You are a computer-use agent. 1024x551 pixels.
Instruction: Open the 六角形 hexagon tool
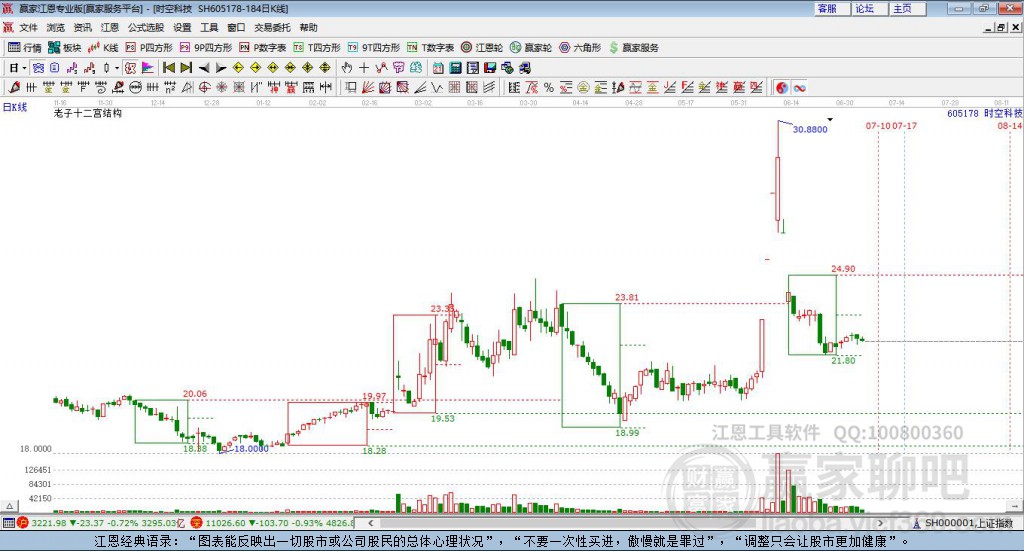580,48
